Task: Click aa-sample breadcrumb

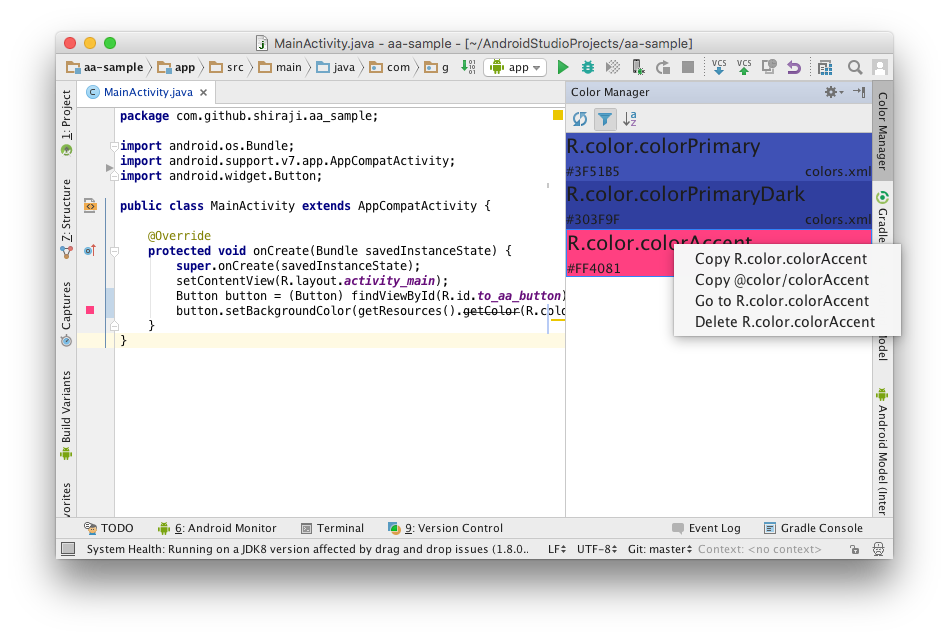Action: click(x=105, y=67)
